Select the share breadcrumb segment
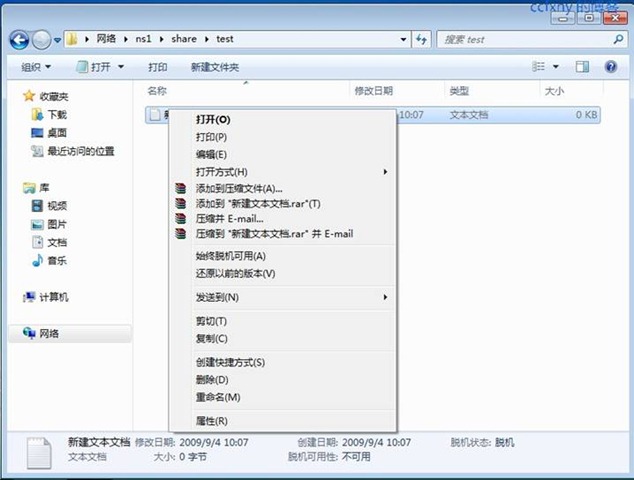The height and width of the screenshot is (480, 634). click(184, 39)
